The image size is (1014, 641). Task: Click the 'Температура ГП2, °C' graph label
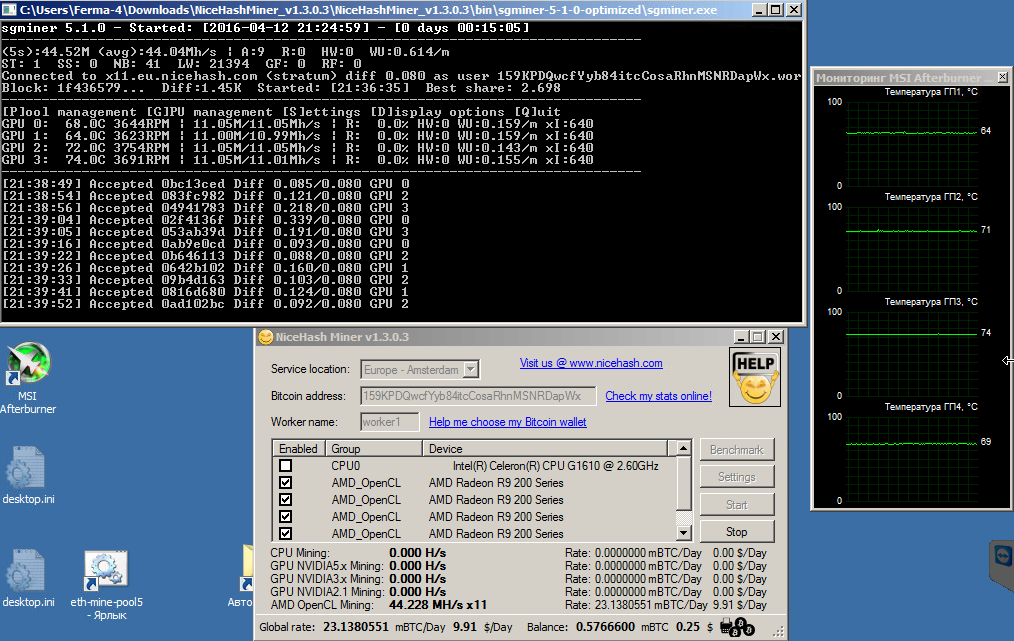pyautogui.click(x=931, y=197)
